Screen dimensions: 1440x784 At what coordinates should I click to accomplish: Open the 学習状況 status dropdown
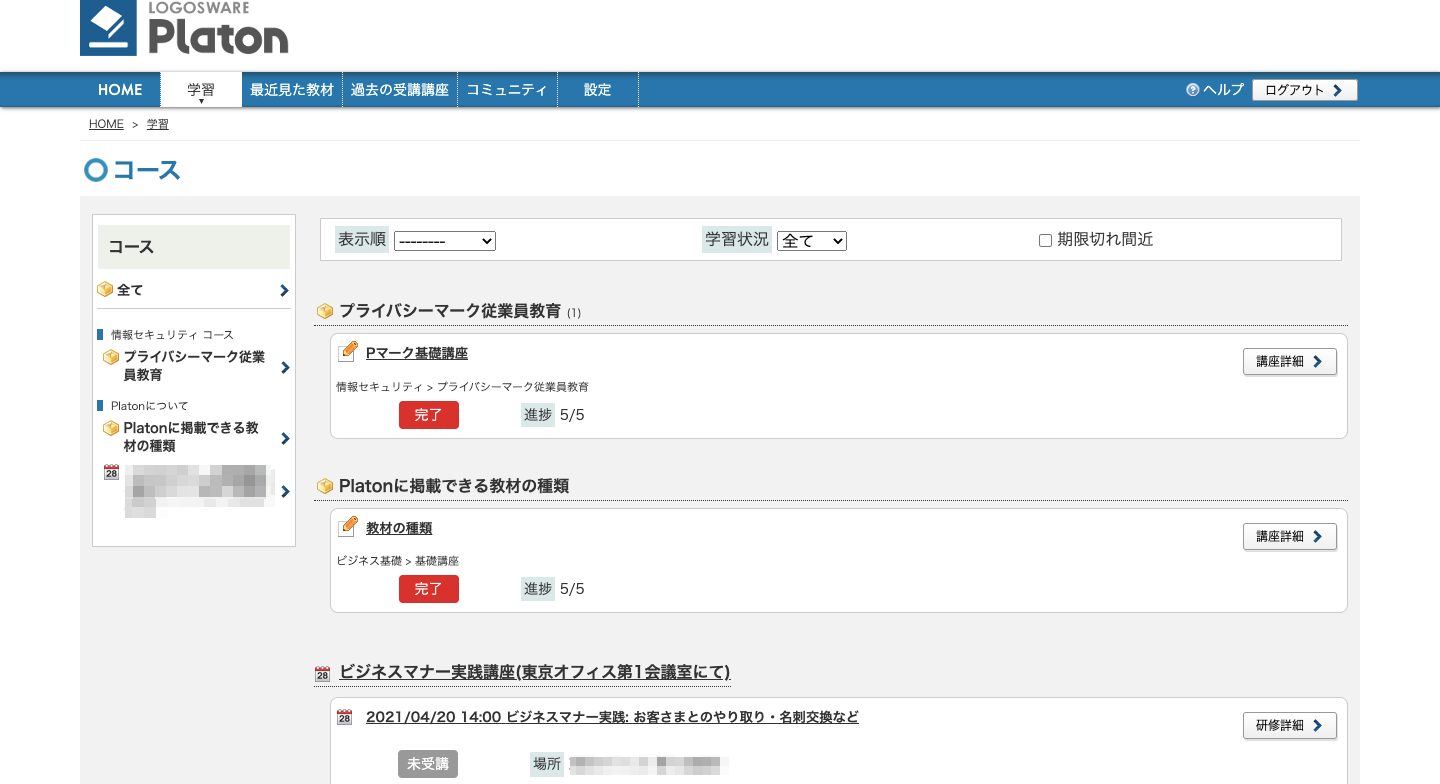[811, 241]
